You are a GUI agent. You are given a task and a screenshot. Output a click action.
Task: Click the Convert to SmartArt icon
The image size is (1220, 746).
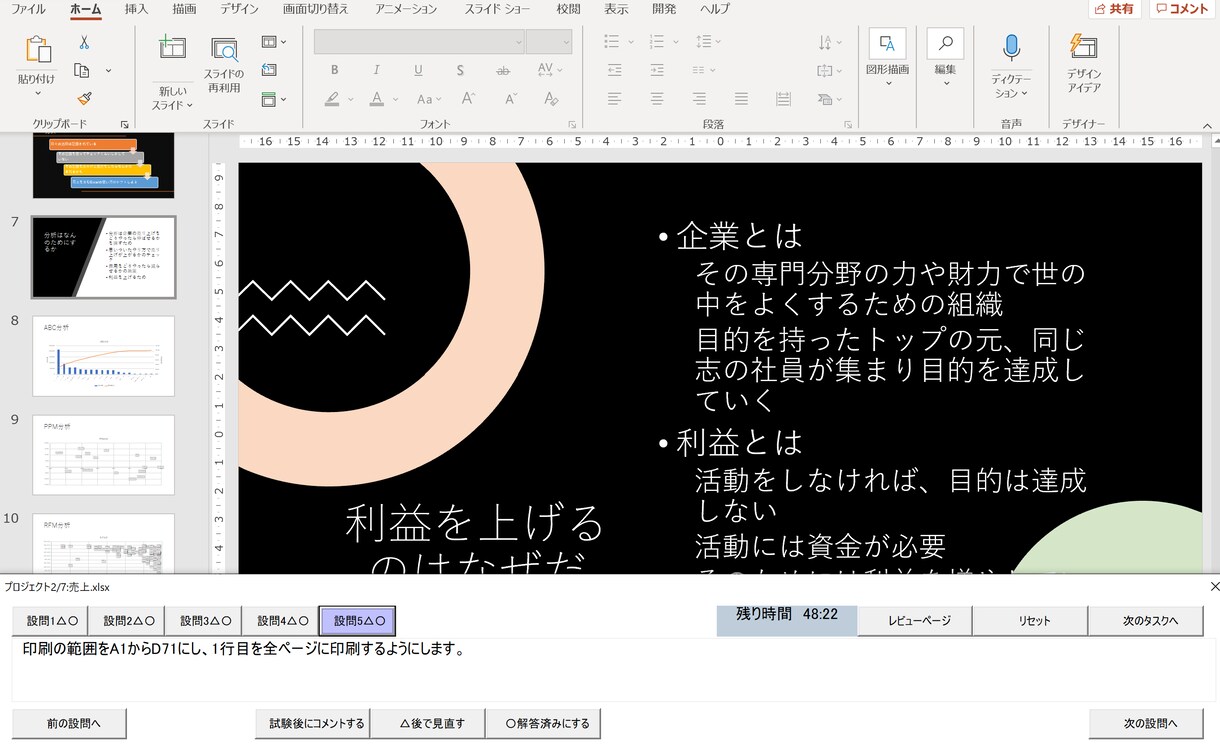tap(830, 99)
